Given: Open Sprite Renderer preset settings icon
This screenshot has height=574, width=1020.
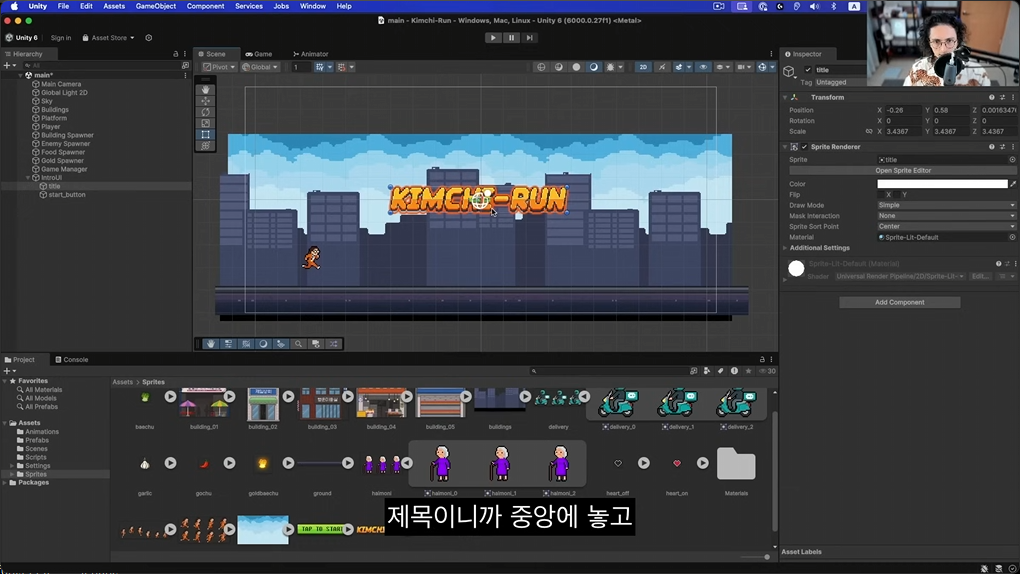Looking at the screenshot, I should (x=1002, y=147).
